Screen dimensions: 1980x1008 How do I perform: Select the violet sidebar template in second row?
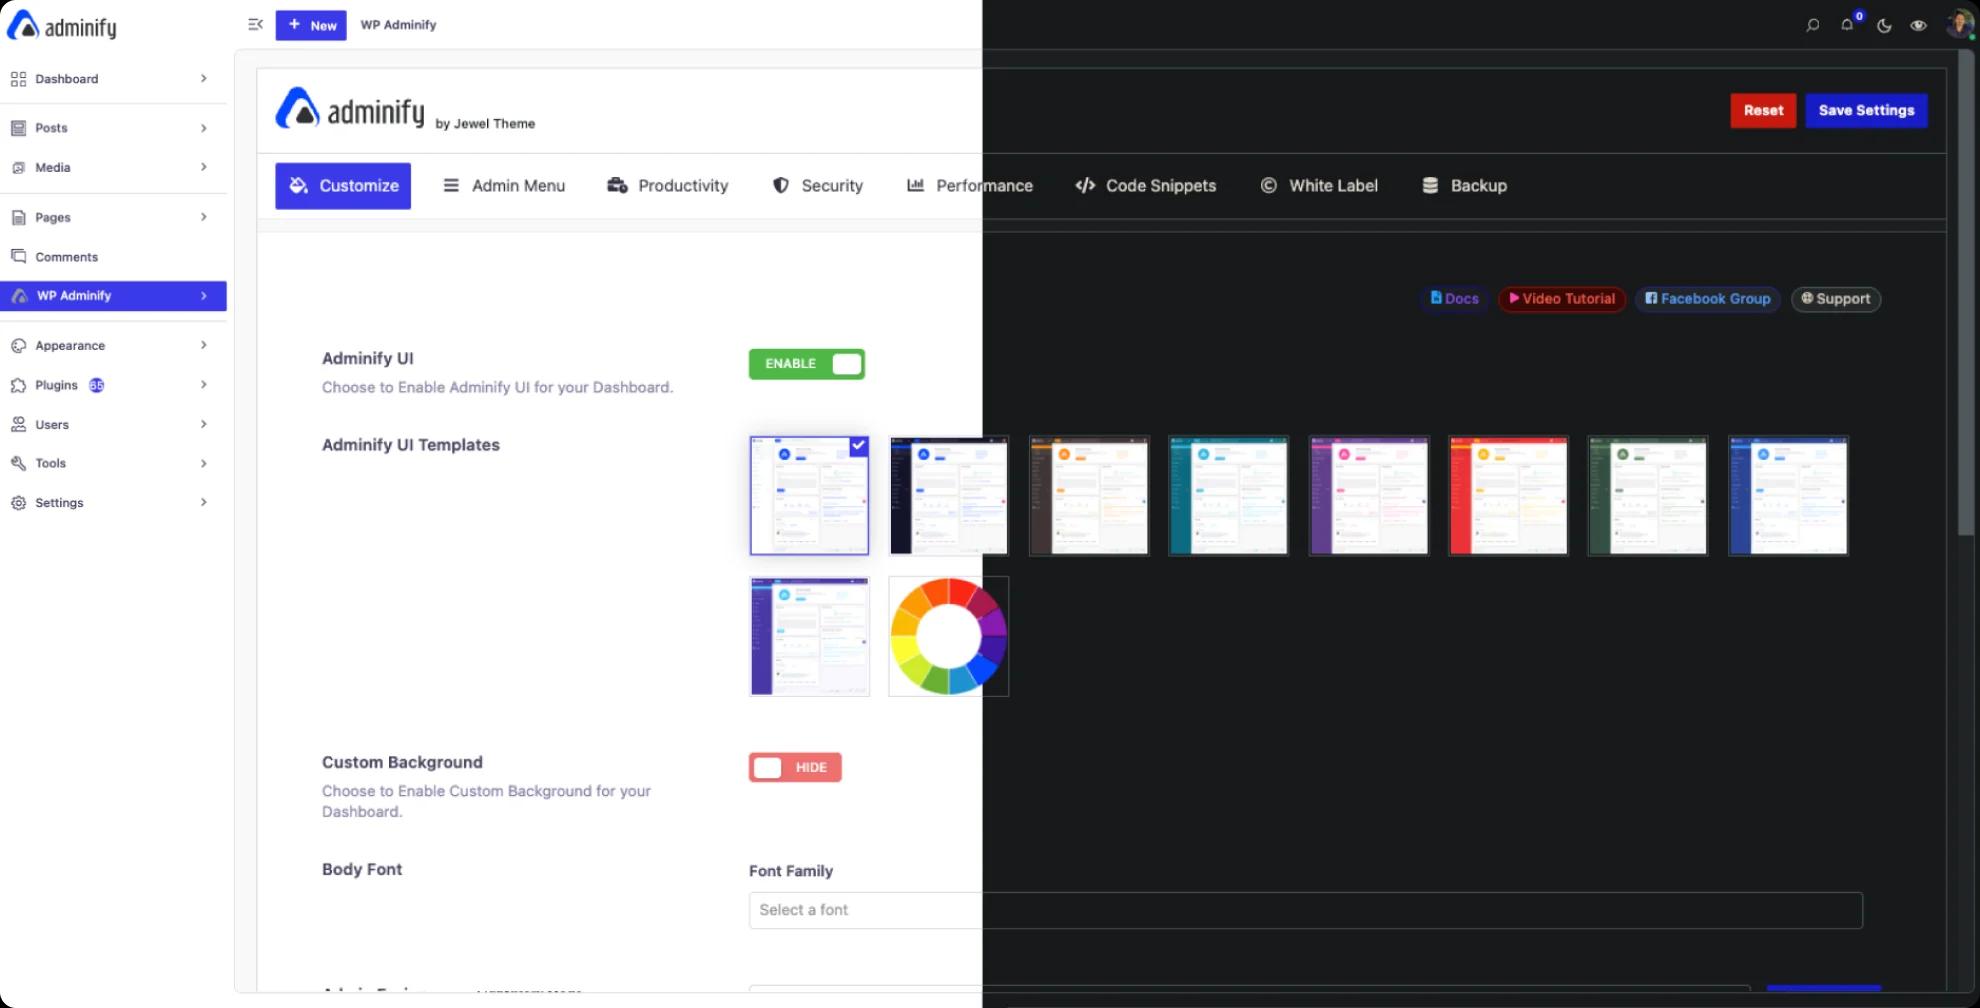click(809, 636)
